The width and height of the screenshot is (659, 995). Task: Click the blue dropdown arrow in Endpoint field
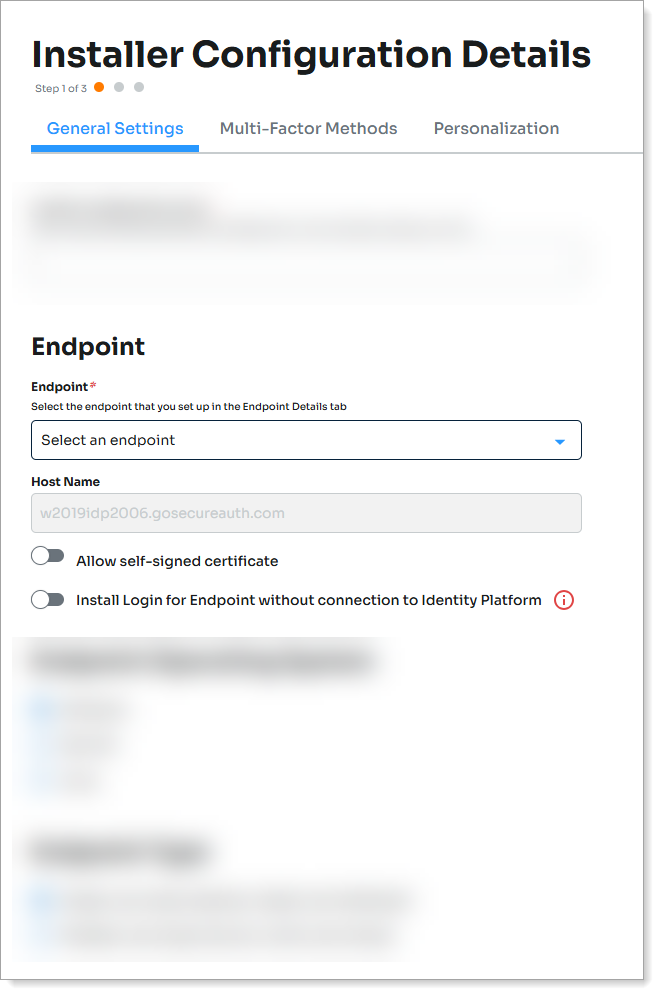click(x=560, y=441)
